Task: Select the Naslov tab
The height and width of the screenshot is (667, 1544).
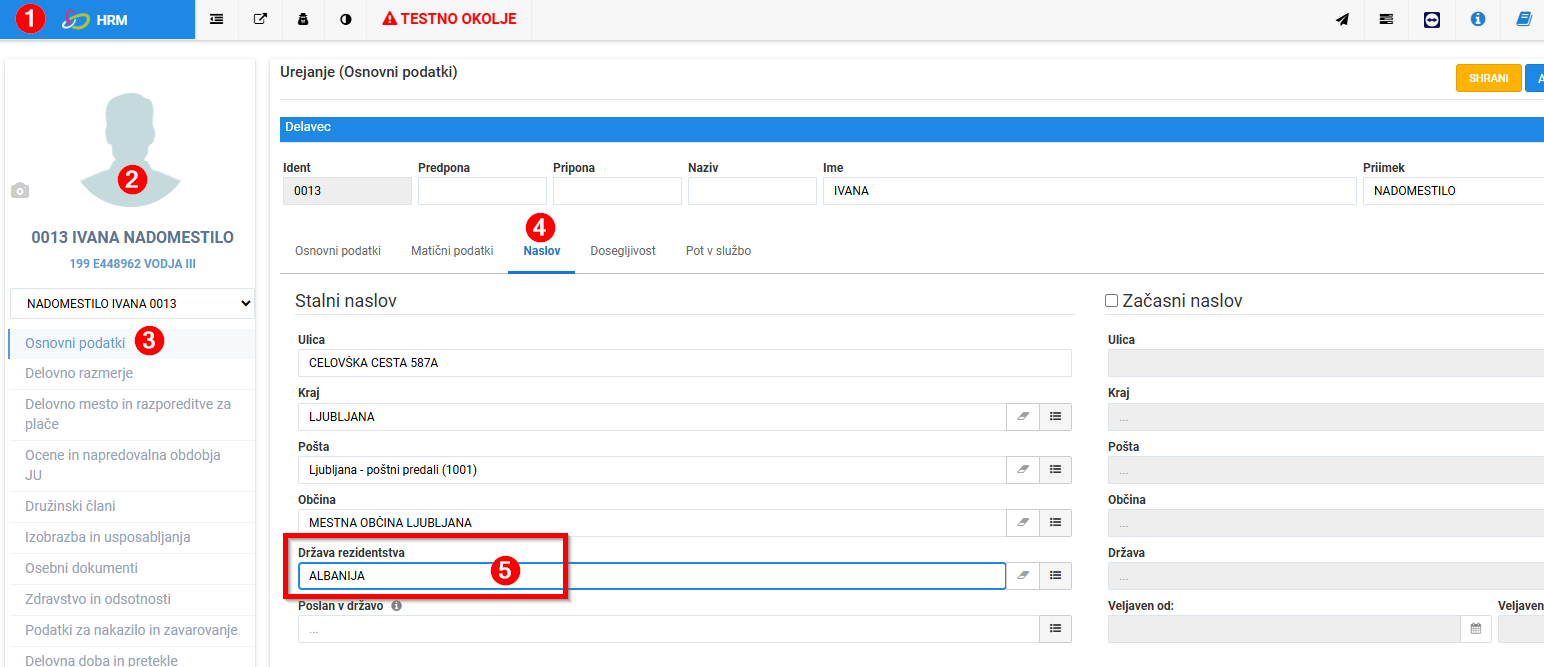Action: [541, 251]
